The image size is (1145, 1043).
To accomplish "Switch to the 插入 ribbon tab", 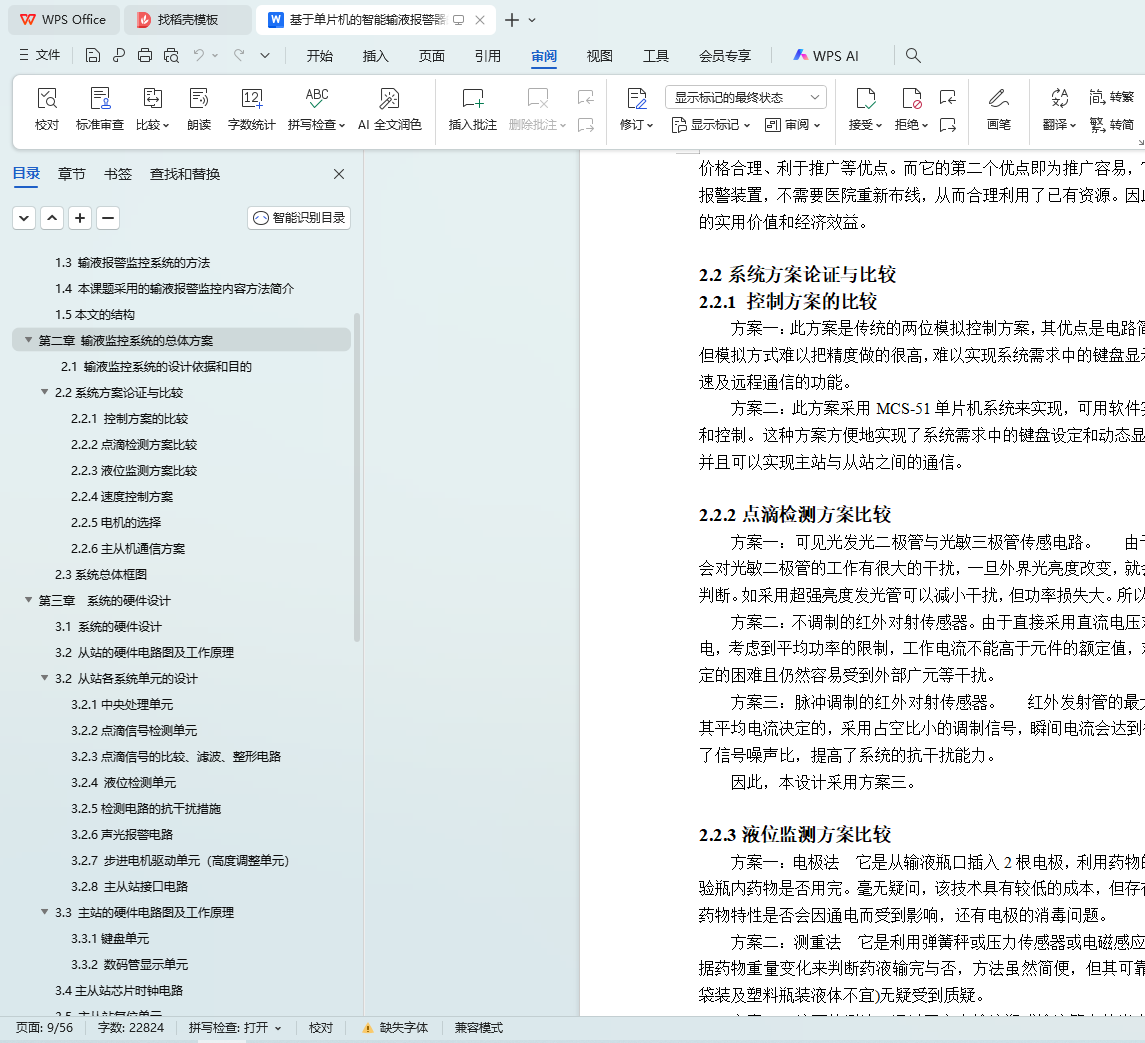I will point(375,56).
